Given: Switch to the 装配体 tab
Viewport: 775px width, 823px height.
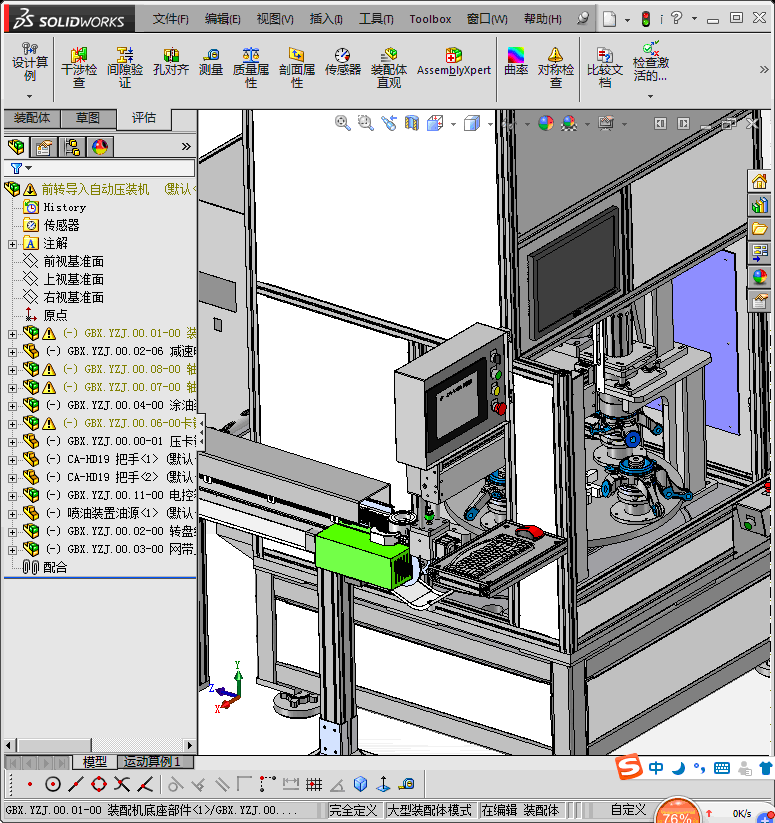Looking at the screenshot, I should pyautogui.click(x=32, y=118).
